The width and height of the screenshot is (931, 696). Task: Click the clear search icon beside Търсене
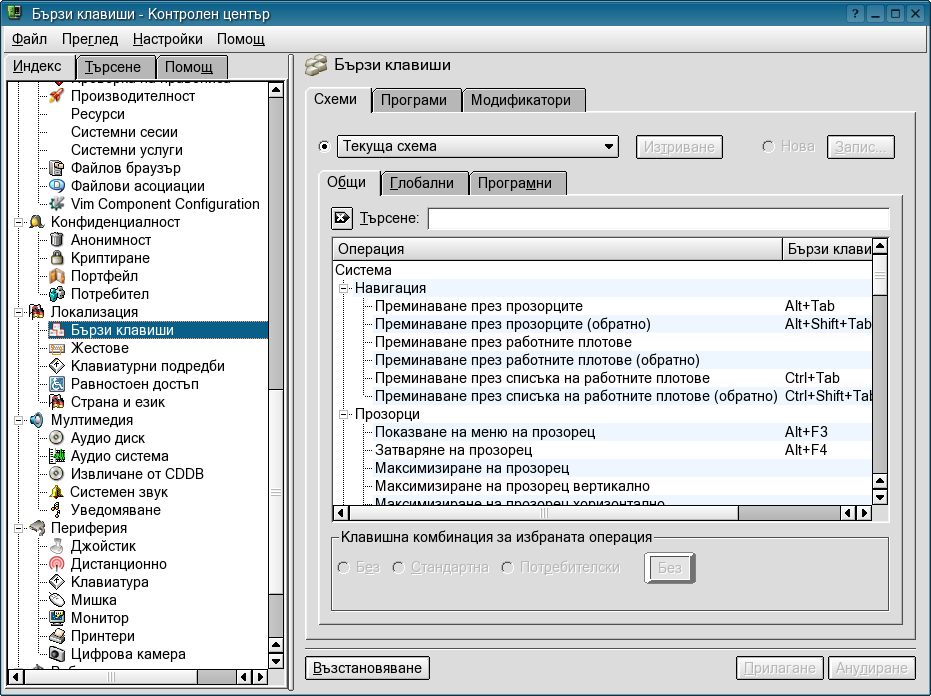342,218
